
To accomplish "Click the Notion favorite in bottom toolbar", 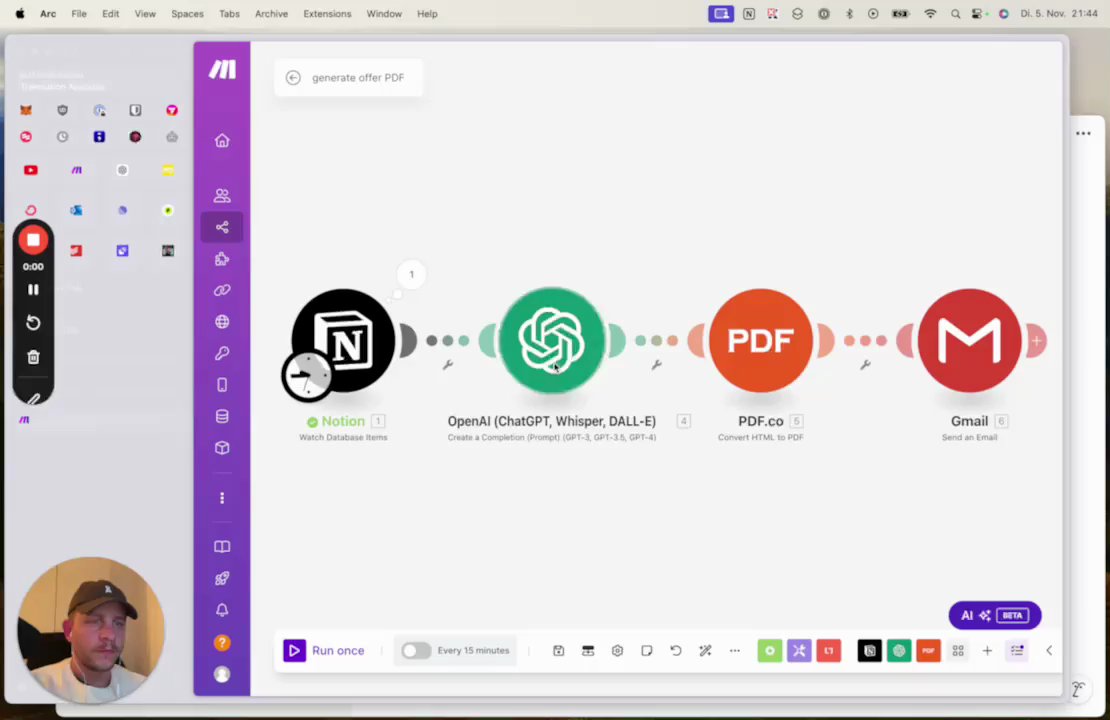I will coord(869,651).
